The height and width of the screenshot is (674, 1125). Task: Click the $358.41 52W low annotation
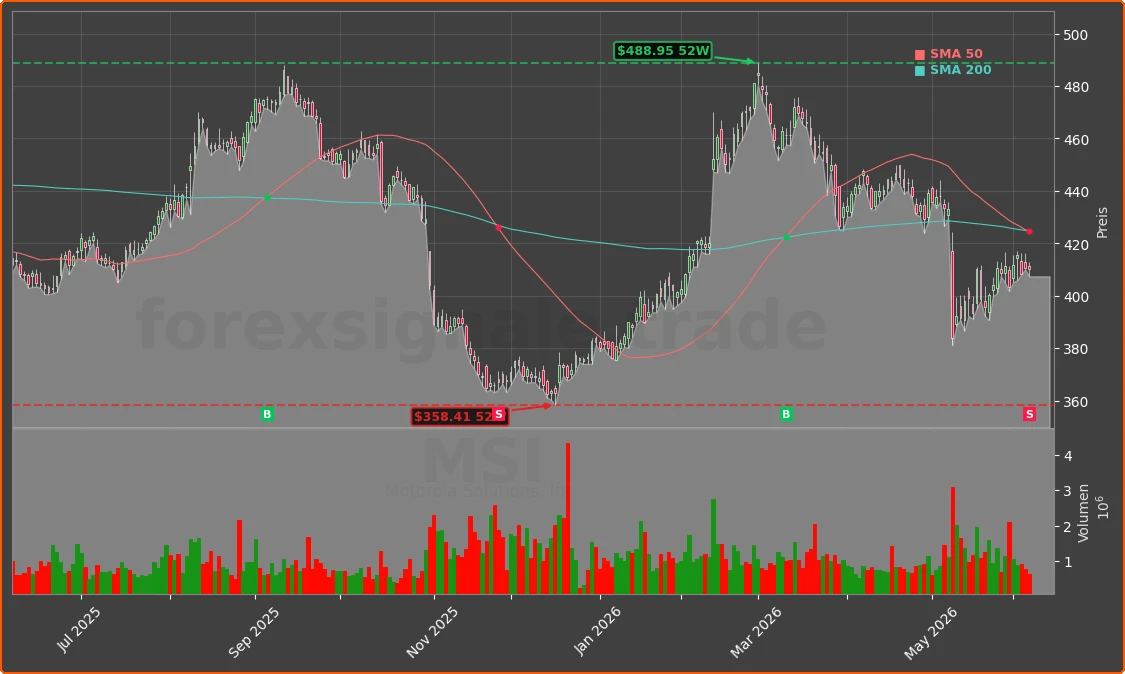[x=460, y=416]
